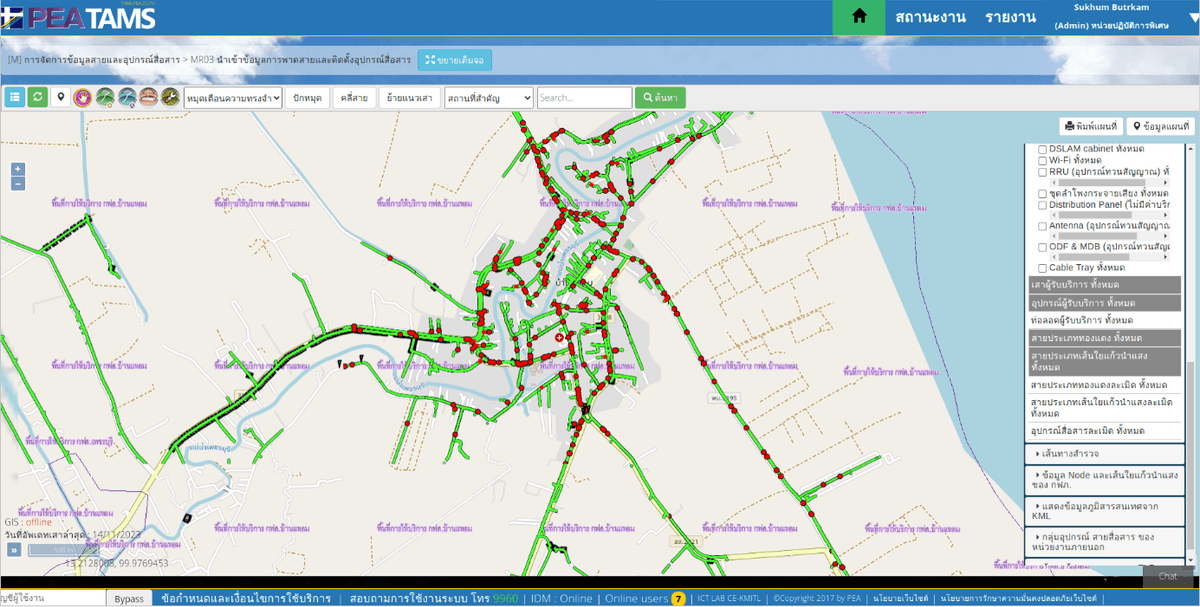Open the หมุดเตือนความทรงจำ dropdown
1200x607 pixels.
(233, 97)
